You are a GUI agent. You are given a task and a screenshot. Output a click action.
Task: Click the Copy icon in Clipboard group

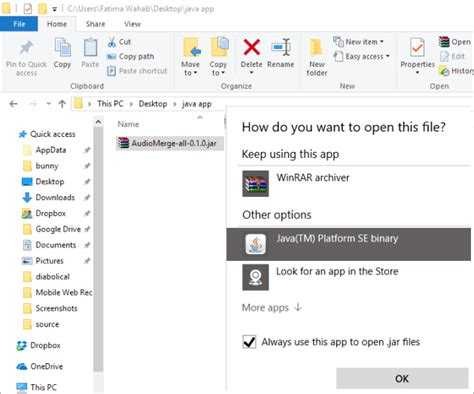[x=62, y=47]
